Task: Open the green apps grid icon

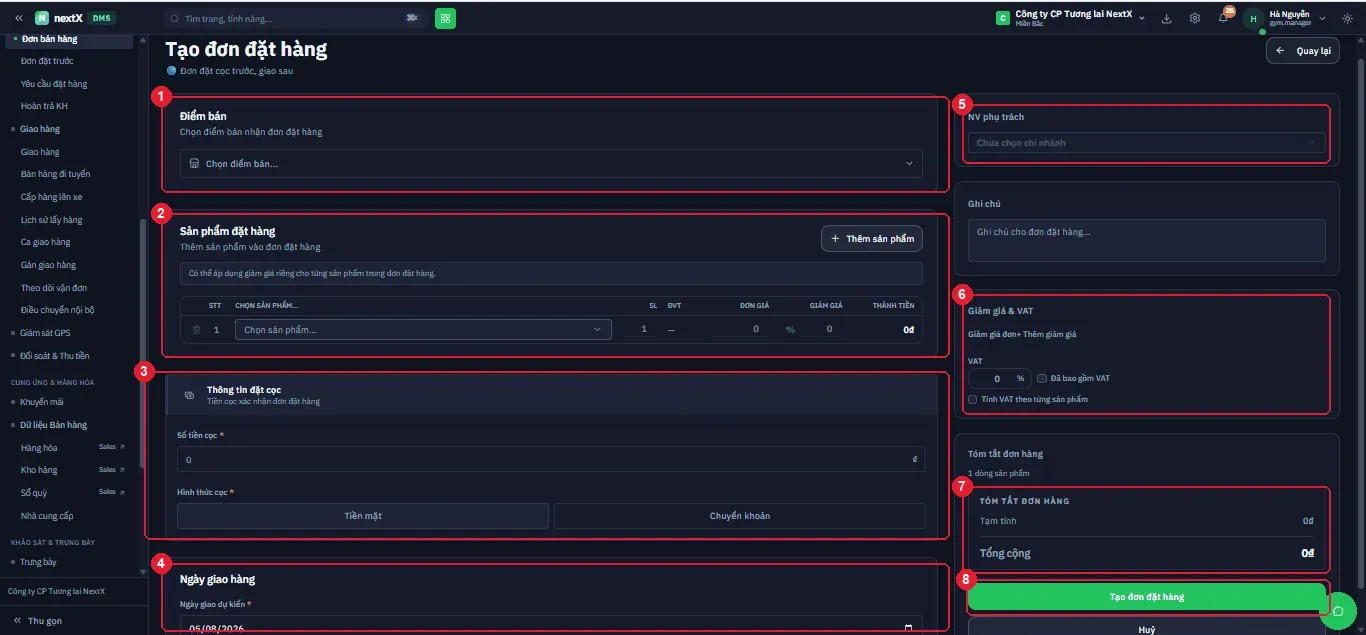Action: 445,18
